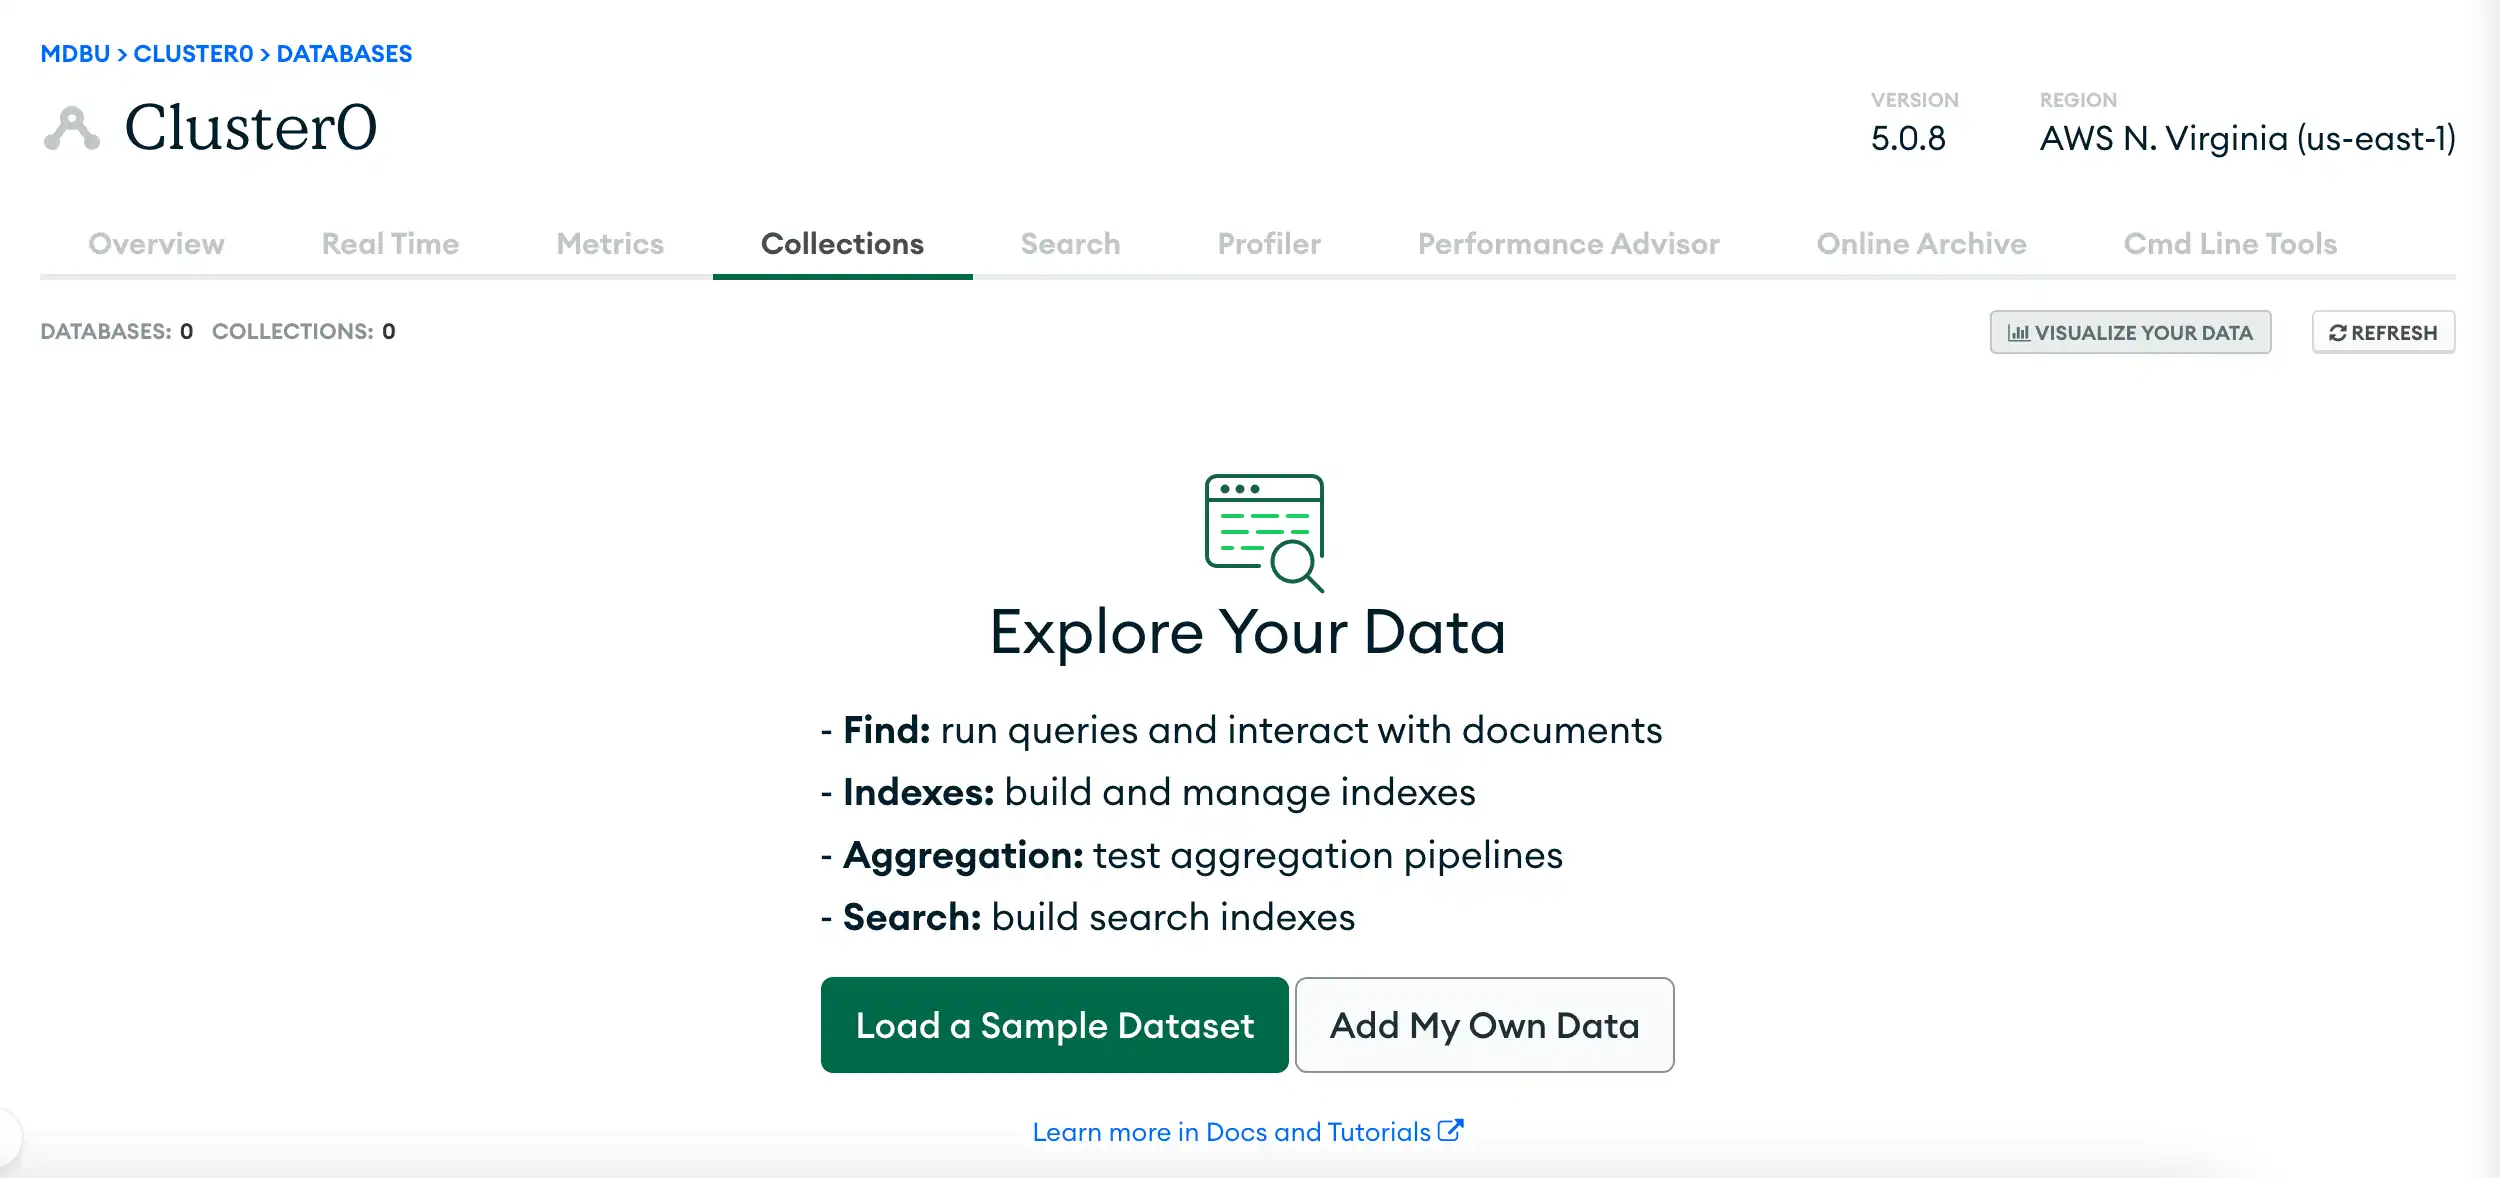
Task: Open the Overview tab
Action: (156, 244)
